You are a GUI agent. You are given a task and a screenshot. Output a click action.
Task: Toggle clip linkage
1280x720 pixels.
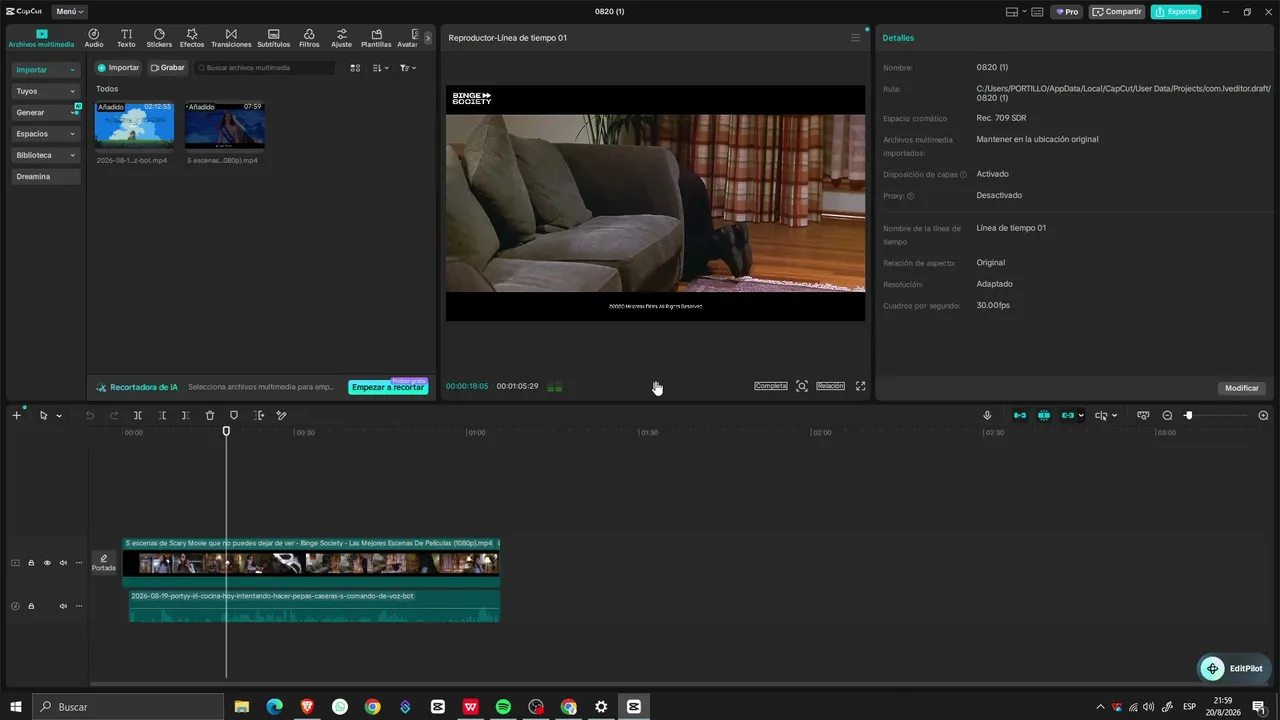point(1068,415)
